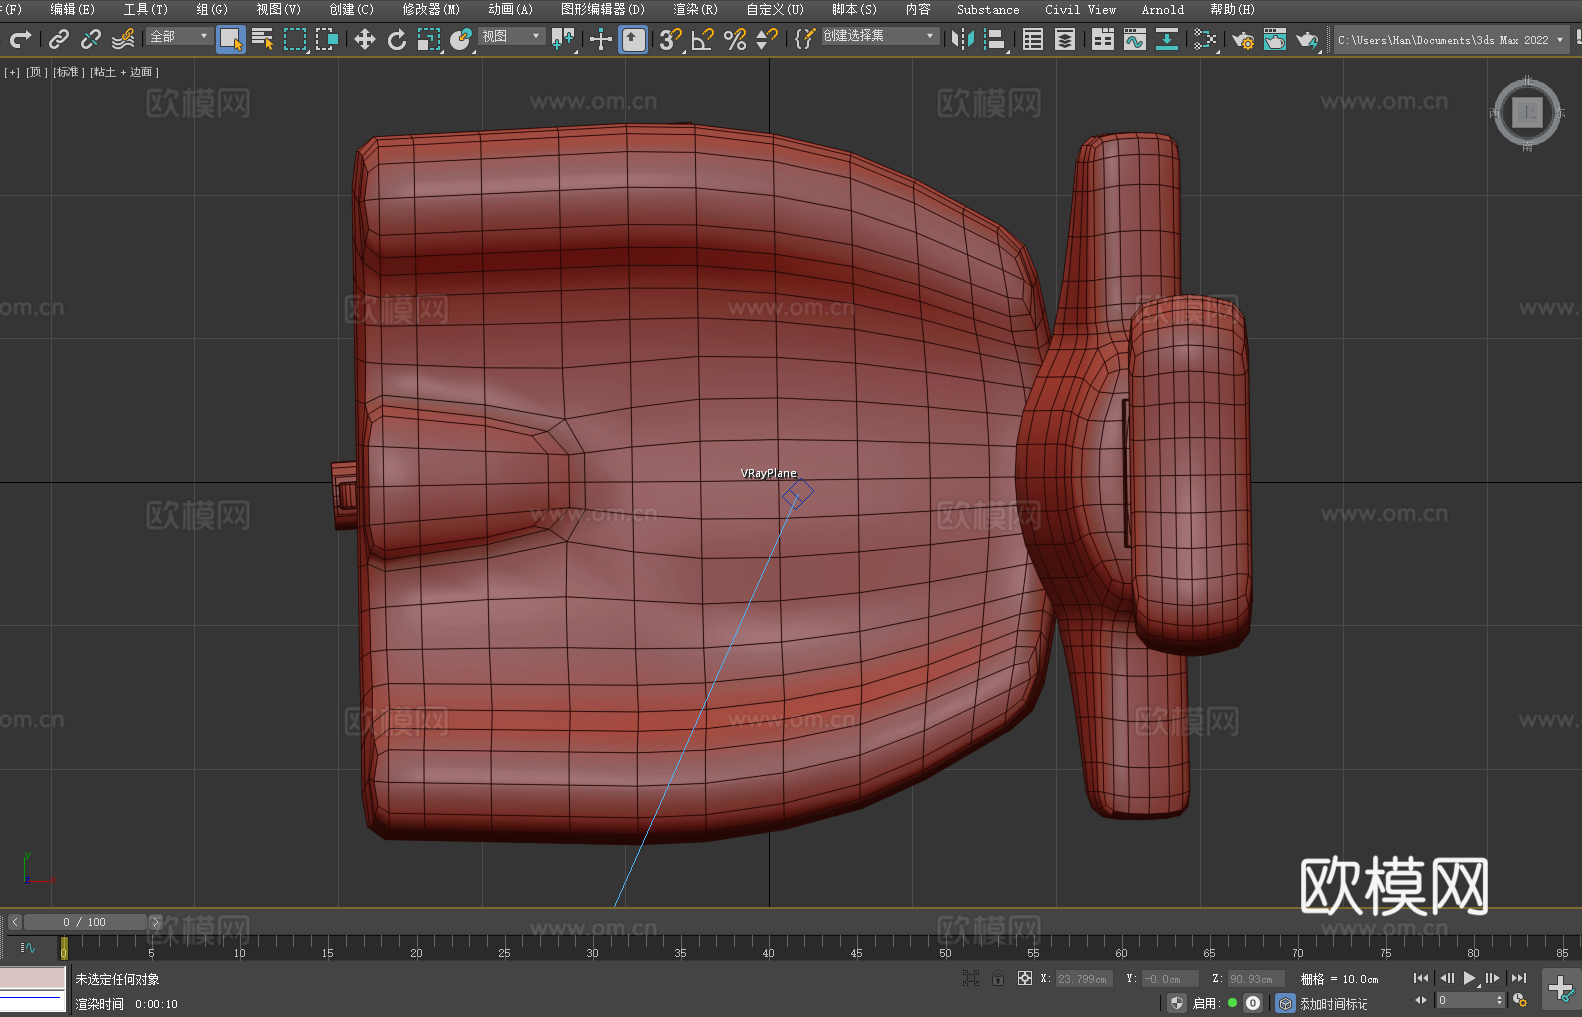
Task: Choose Rectangular Selection Region tool
Action: tap(295, 39)
